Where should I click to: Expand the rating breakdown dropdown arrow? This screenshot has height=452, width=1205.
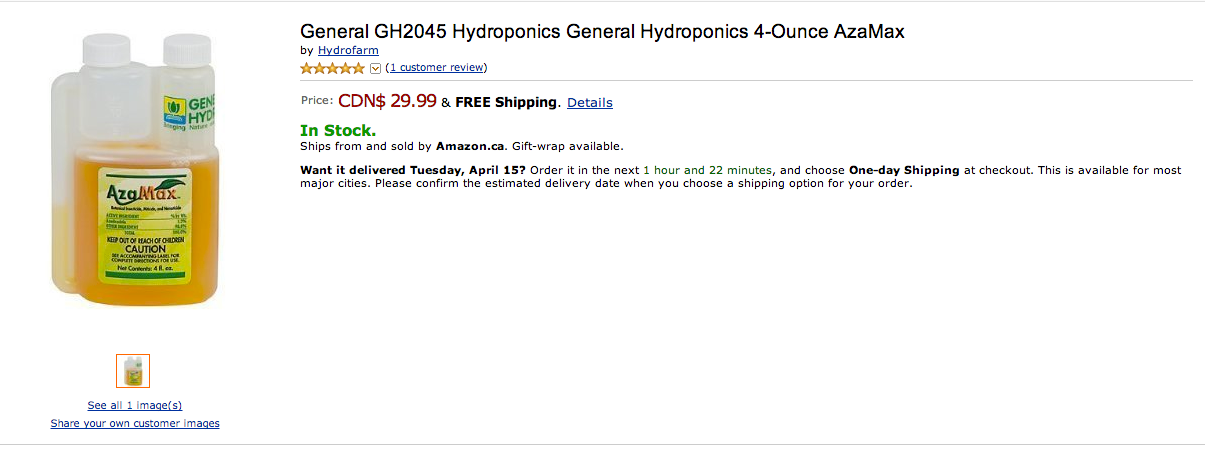(375, 68)
